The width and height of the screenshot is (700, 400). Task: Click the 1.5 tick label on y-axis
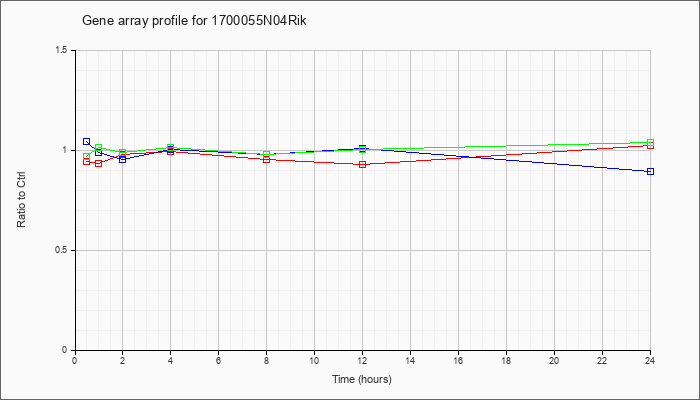click(62, 50)
